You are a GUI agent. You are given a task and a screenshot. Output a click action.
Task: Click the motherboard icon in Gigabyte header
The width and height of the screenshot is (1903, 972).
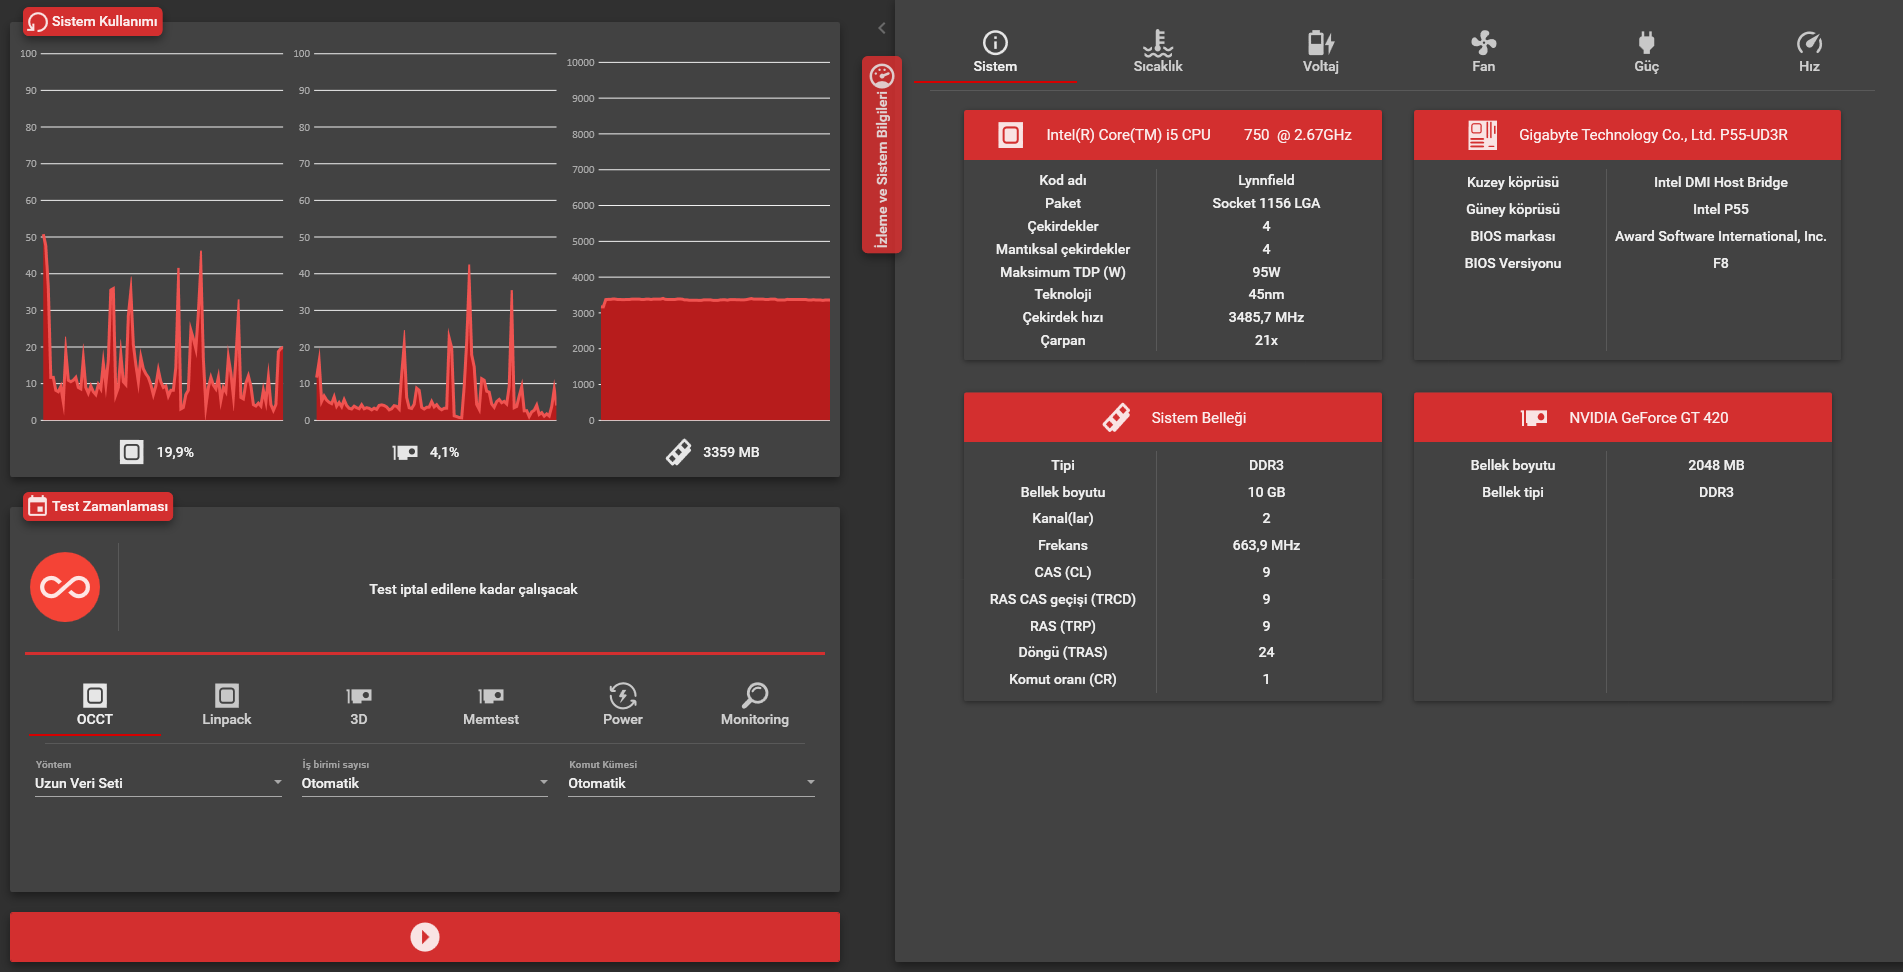(x=1482, y=135)
